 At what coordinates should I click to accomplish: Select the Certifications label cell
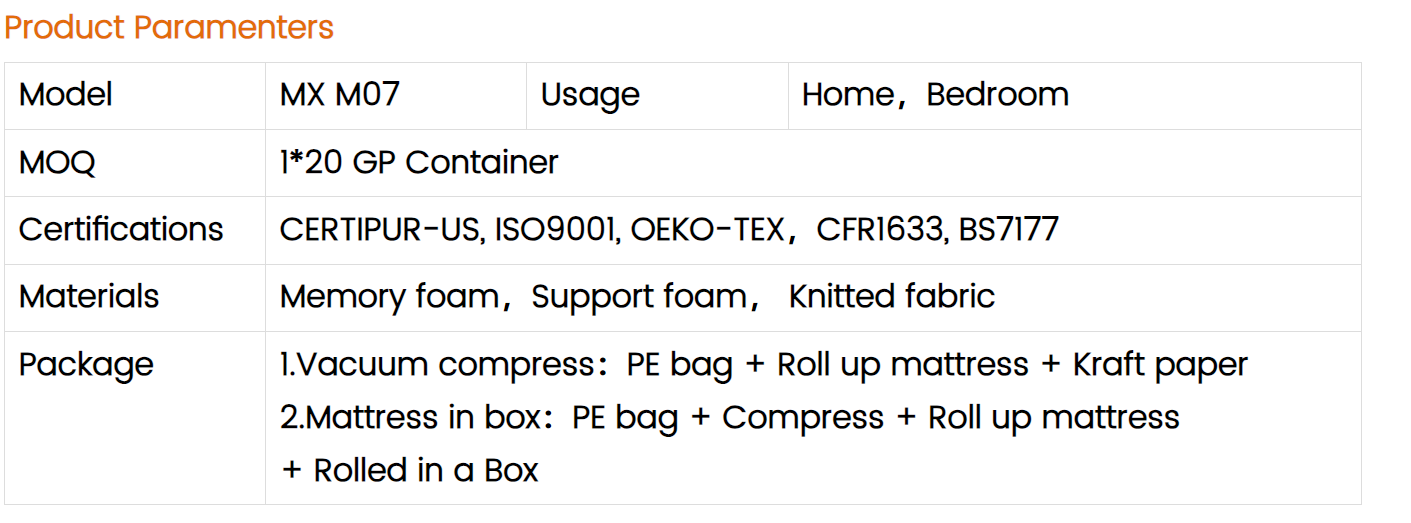[135, 230]
